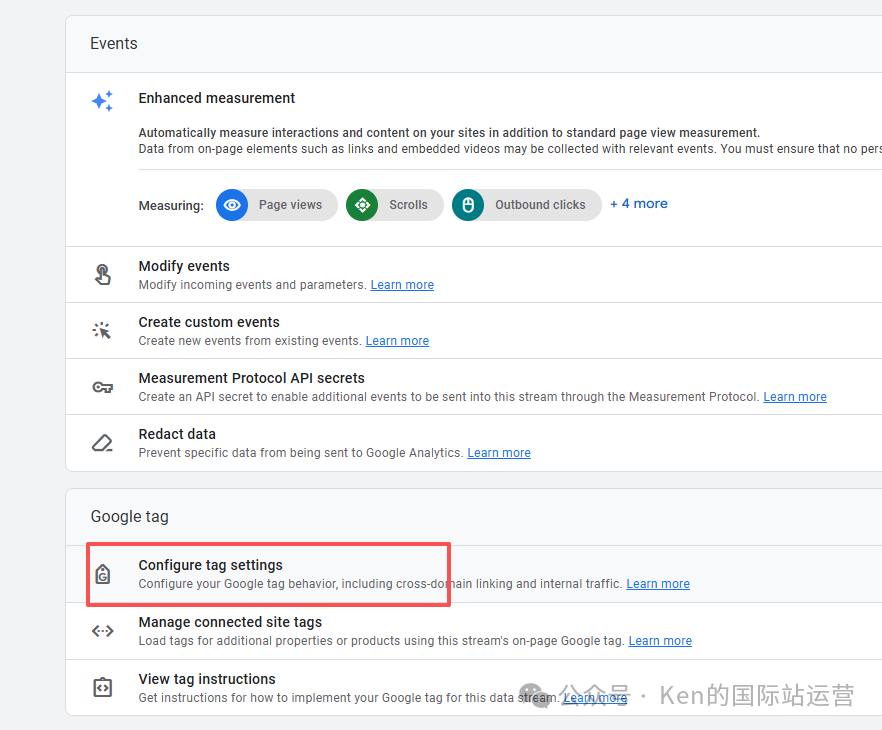Select the Outbound clicks chip
This screenshot has height=730, width=882.
(527, 205)
